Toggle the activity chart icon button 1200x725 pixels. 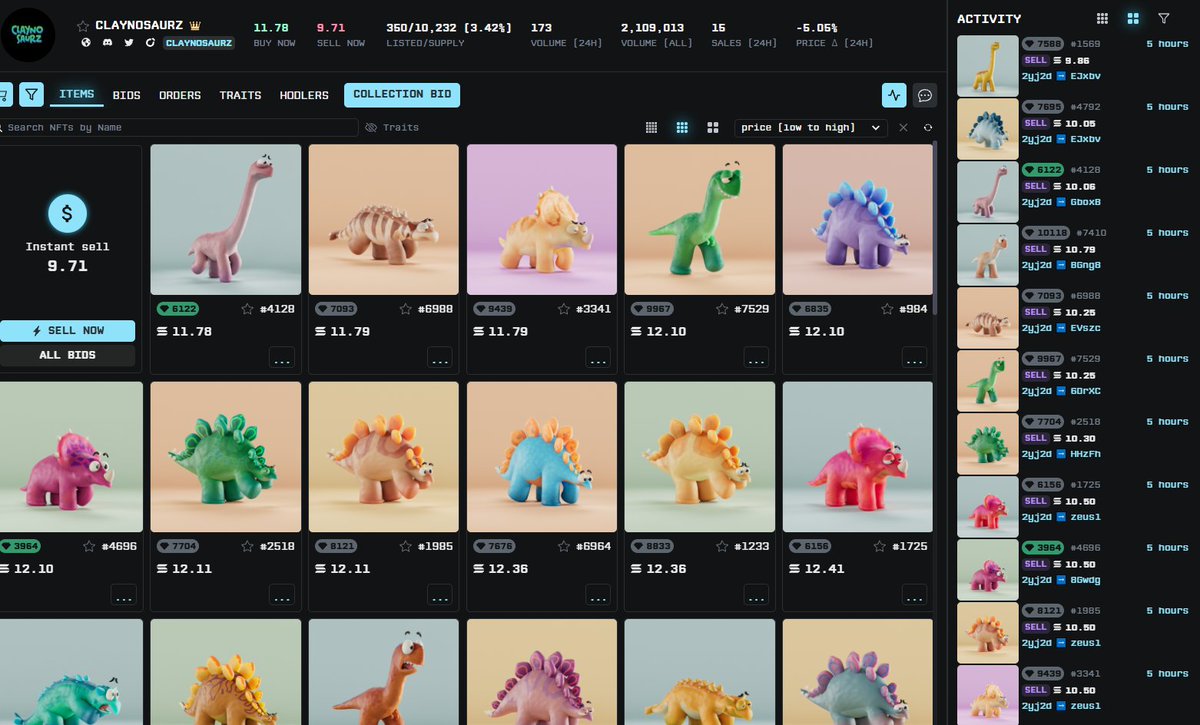pyautogui.click(x=894, y=95)
